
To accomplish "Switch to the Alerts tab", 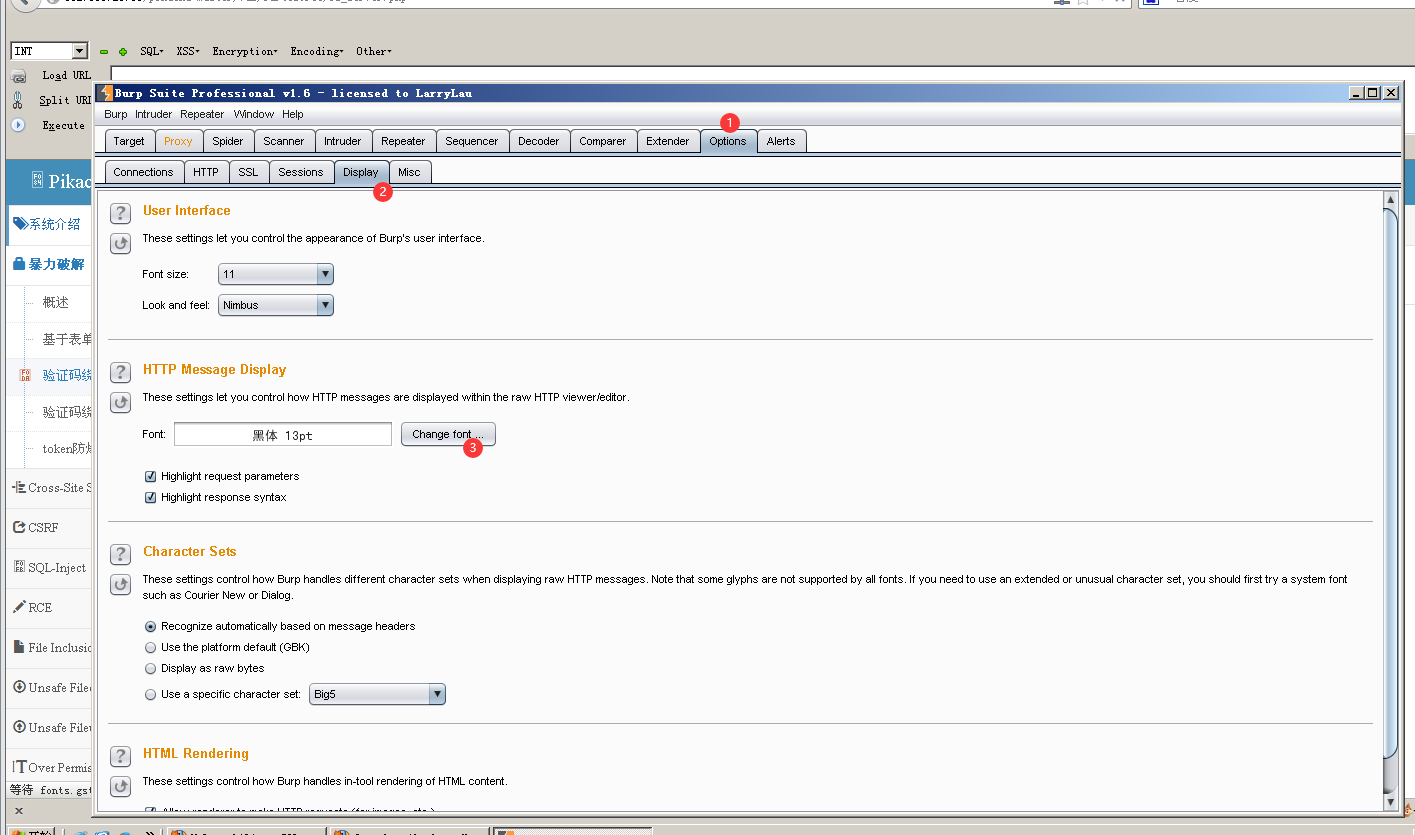I will click(781, 141).
